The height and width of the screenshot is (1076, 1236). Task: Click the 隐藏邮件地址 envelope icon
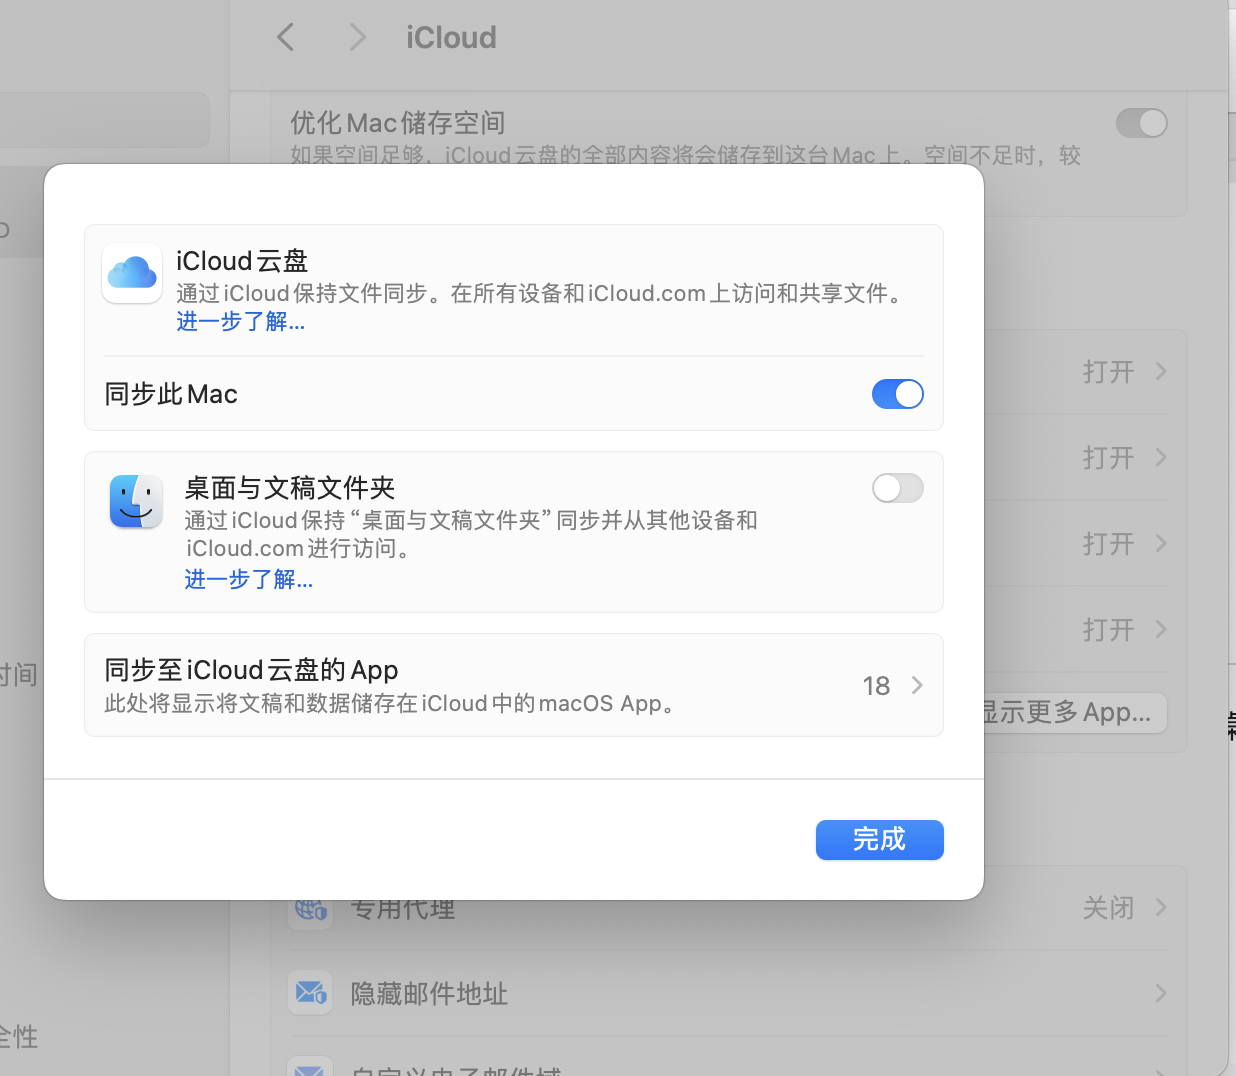point(310,993)
